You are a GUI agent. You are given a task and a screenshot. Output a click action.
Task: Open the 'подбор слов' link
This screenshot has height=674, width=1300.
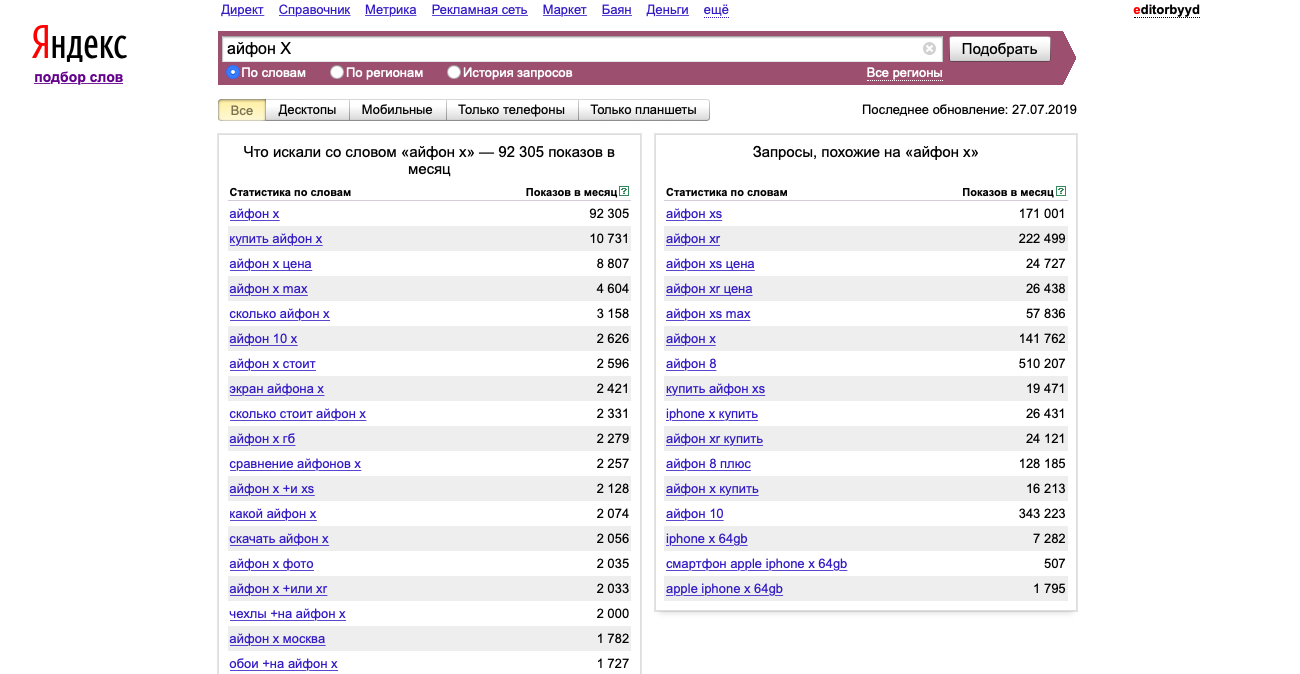point(78,77)
